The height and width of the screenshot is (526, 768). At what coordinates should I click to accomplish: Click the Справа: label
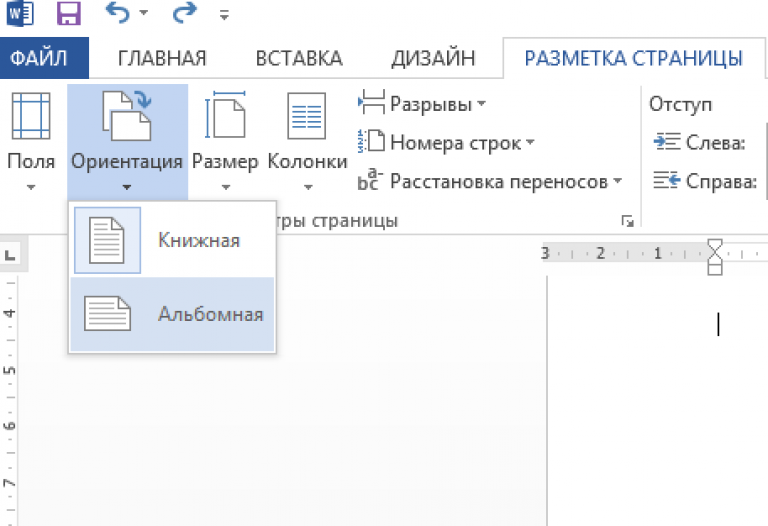click(721, 181)
